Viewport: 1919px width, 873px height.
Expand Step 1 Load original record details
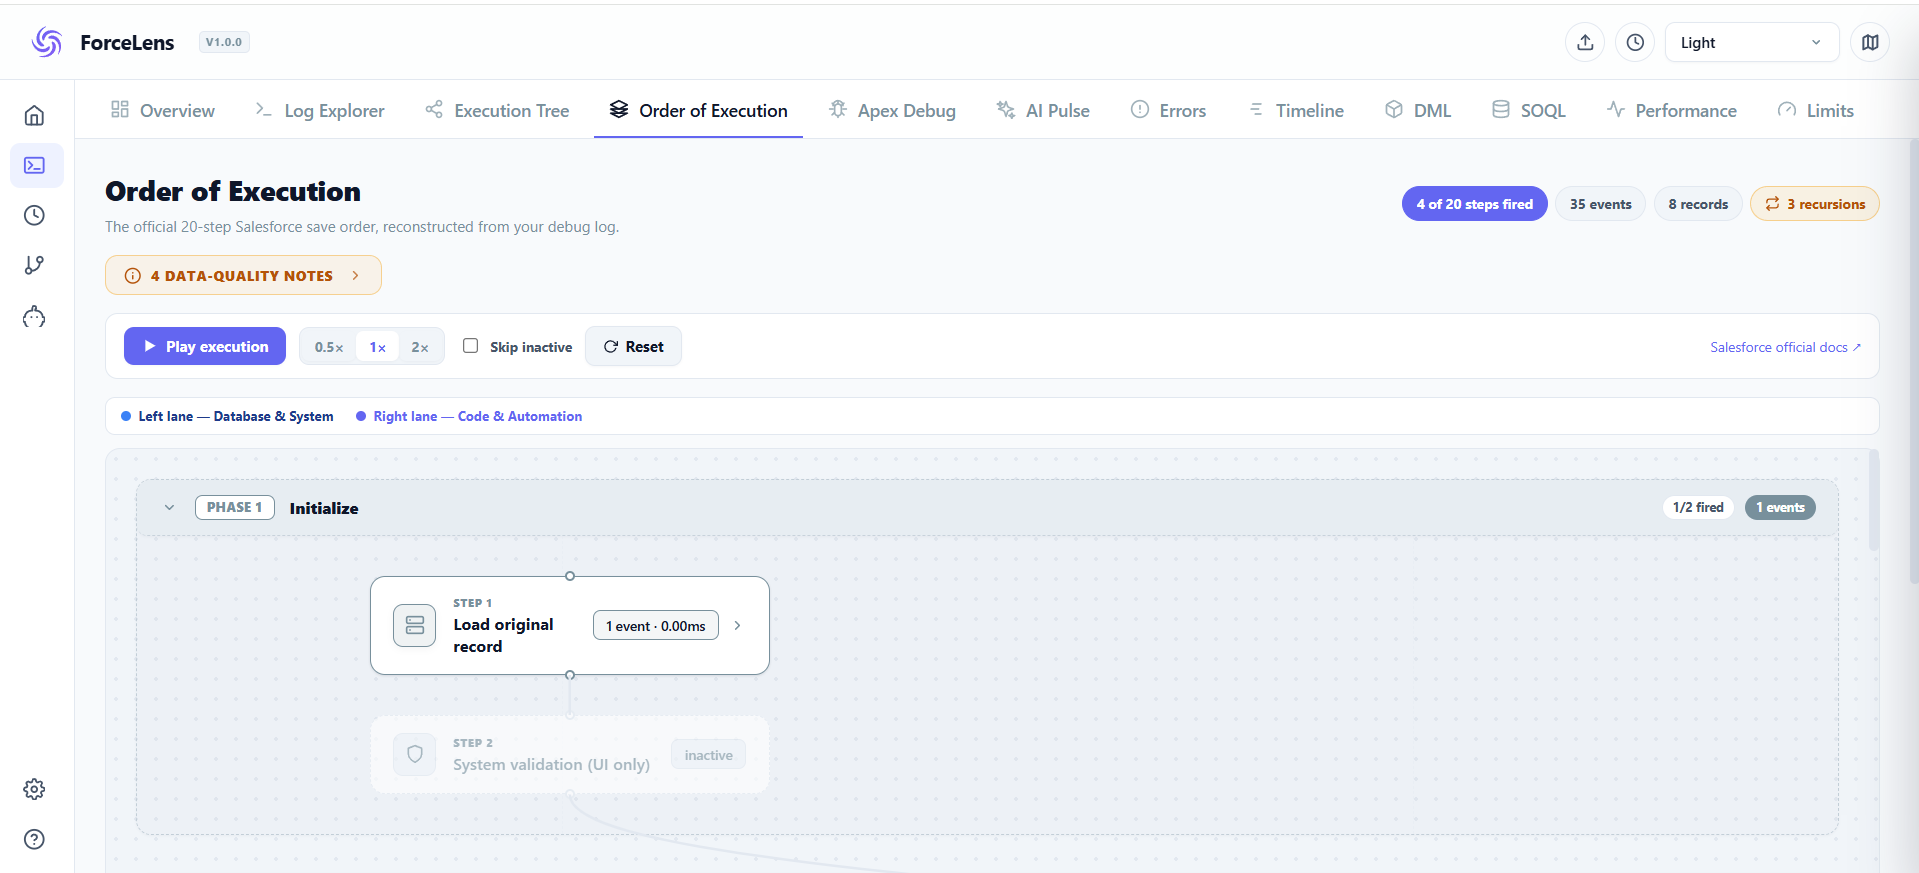(x=738, y=626)
